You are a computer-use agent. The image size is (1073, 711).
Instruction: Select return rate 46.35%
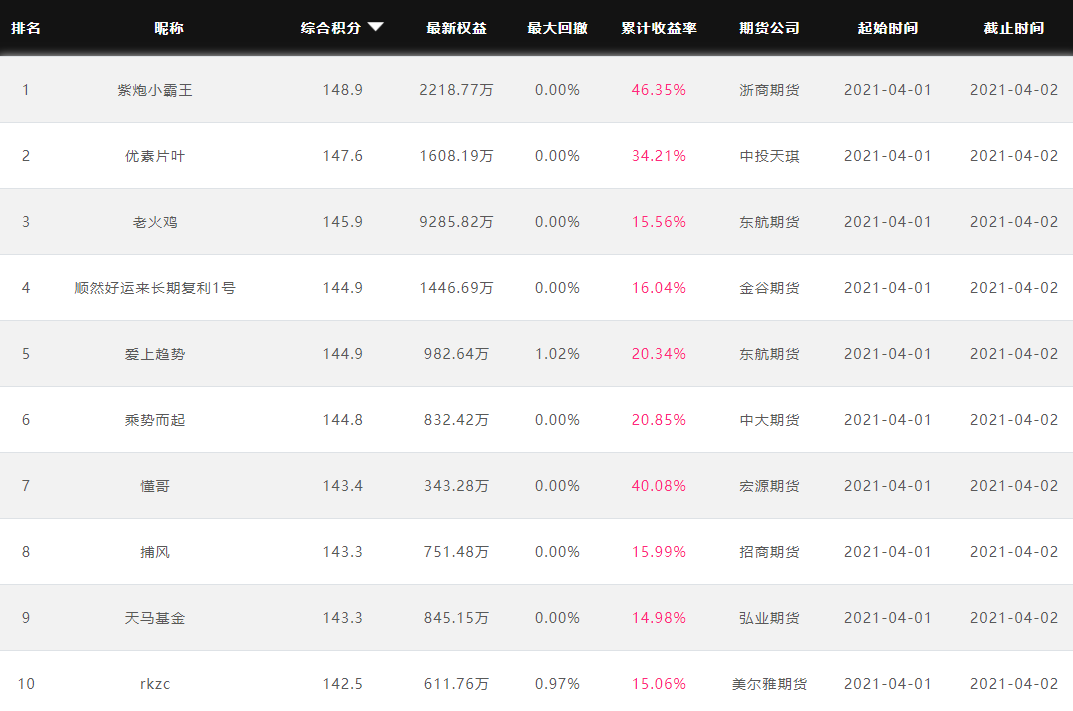click(x=659, y=90)
